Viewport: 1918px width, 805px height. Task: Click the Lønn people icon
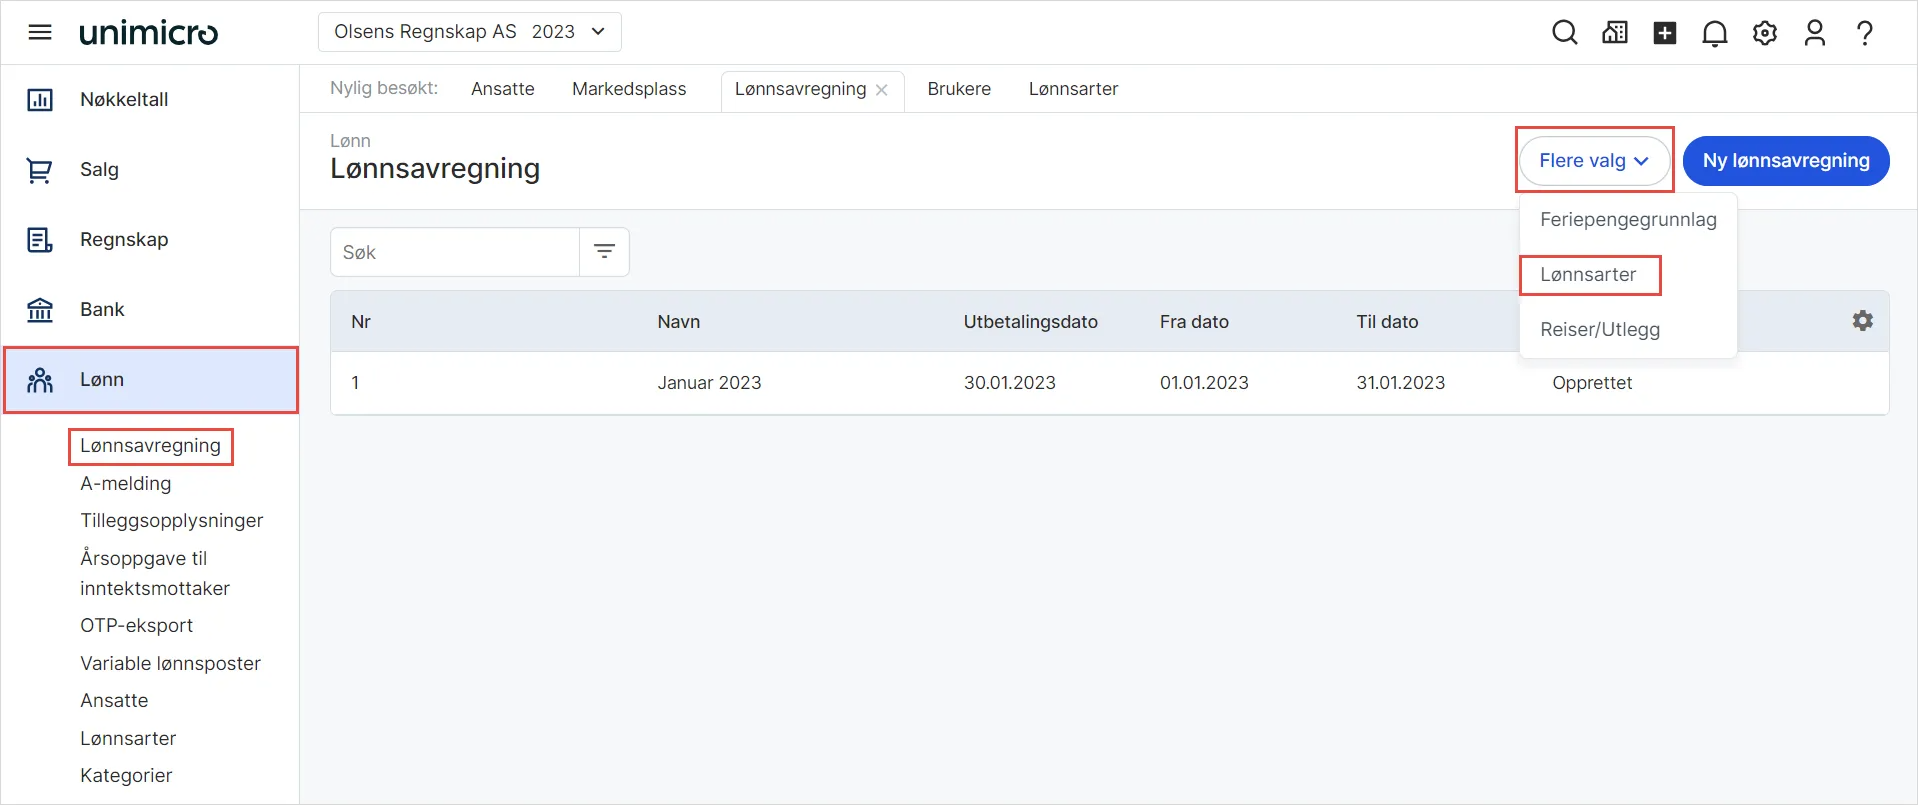tap(40, 380)
